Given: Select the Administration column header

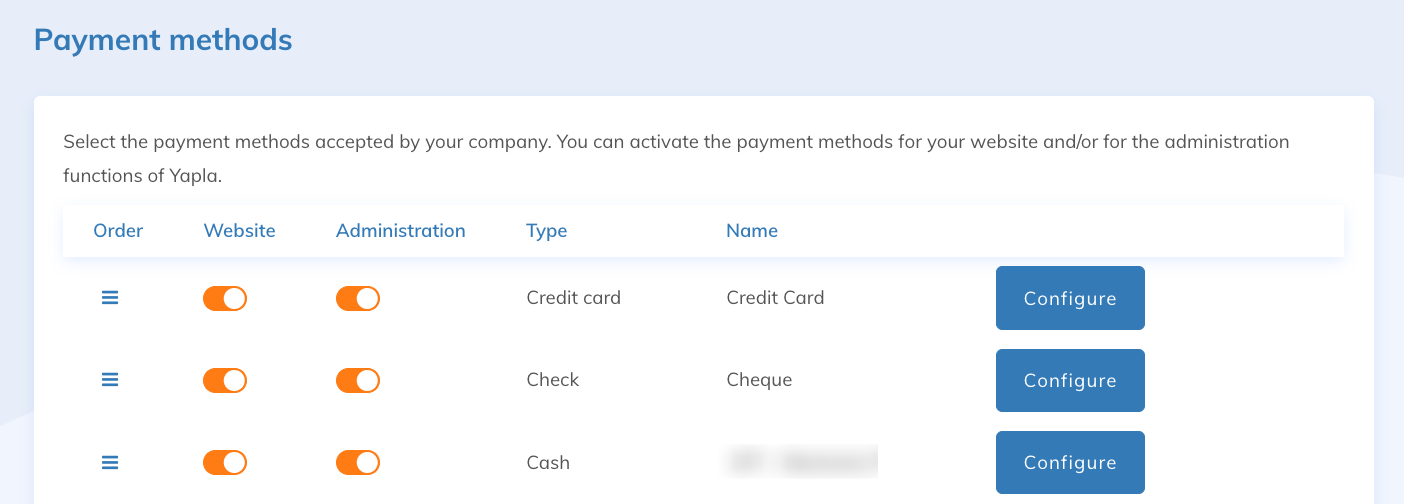Looking at the screenshot, I should pyautogui.click(x=400, y=231).
